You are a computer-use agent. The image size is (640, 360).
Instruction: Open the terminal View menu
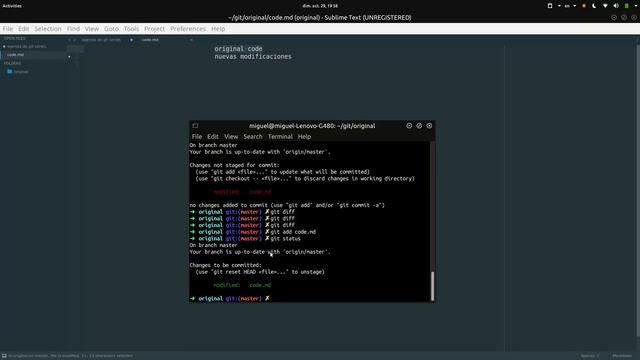coord(231,137)
